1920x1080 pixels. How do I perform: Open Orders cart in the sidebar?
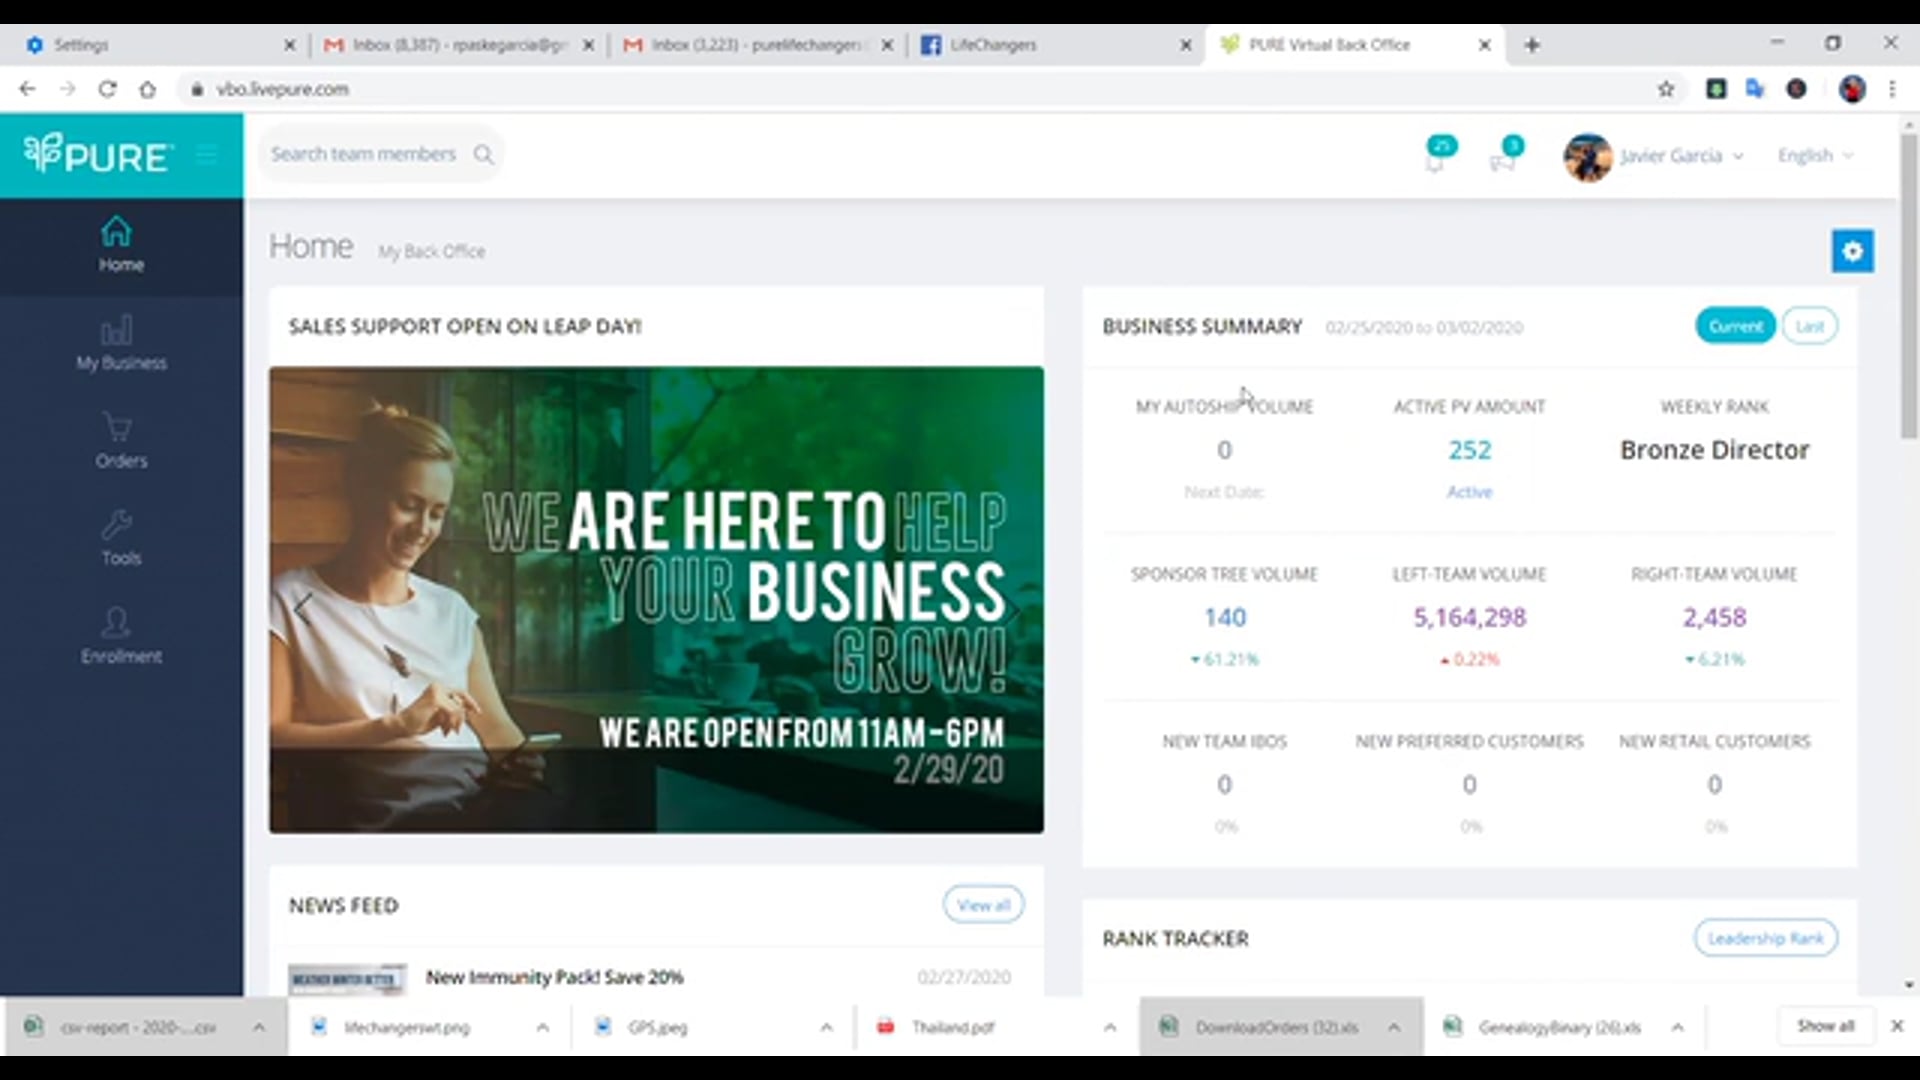[121, 441]
